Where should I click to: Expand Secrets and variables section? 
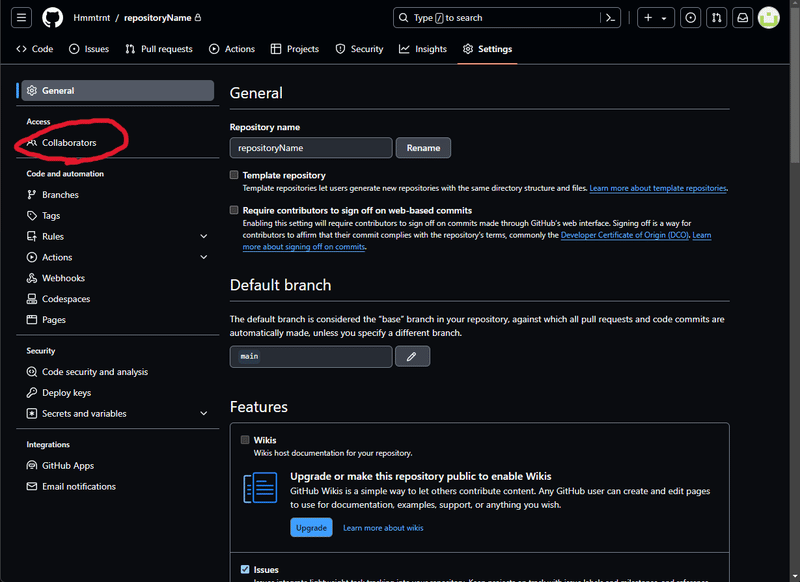[204, 414]
